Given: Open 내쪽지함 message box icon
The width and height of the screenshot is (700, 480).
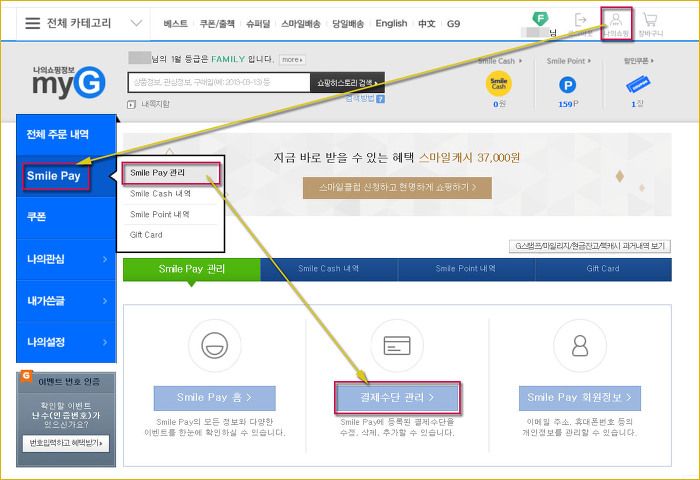Looking at the screenshot, I should click(131, 104).
